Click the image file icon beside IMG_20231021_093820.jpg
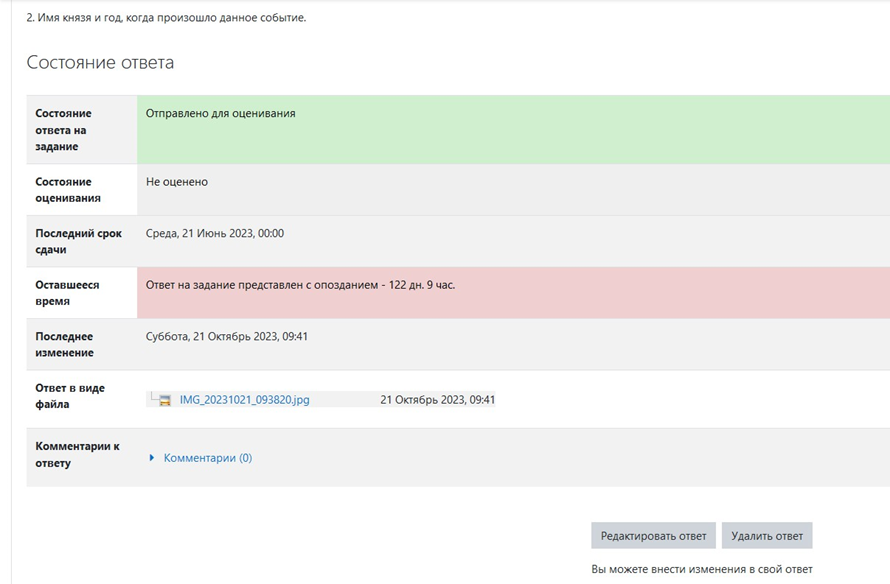890x584 pixels. coord(165,401)
